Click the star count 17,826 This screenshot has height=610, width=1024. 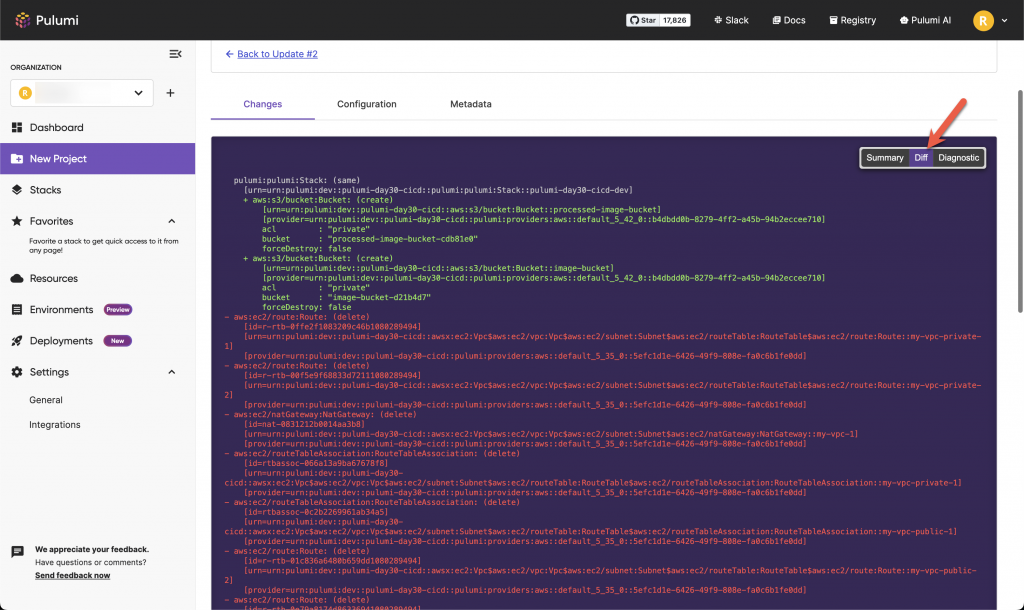tap(675, 20)
